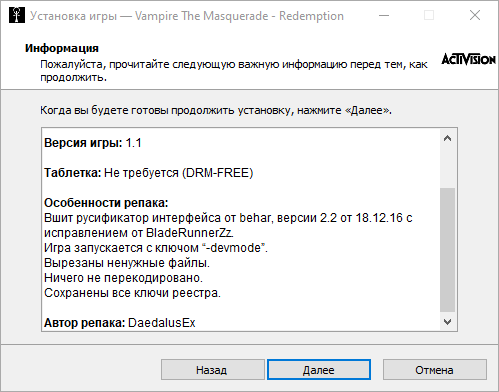Image resolution: width=499 pixels, height=392 pixels.
Task: Minimize the installer window
Action: 384,15
